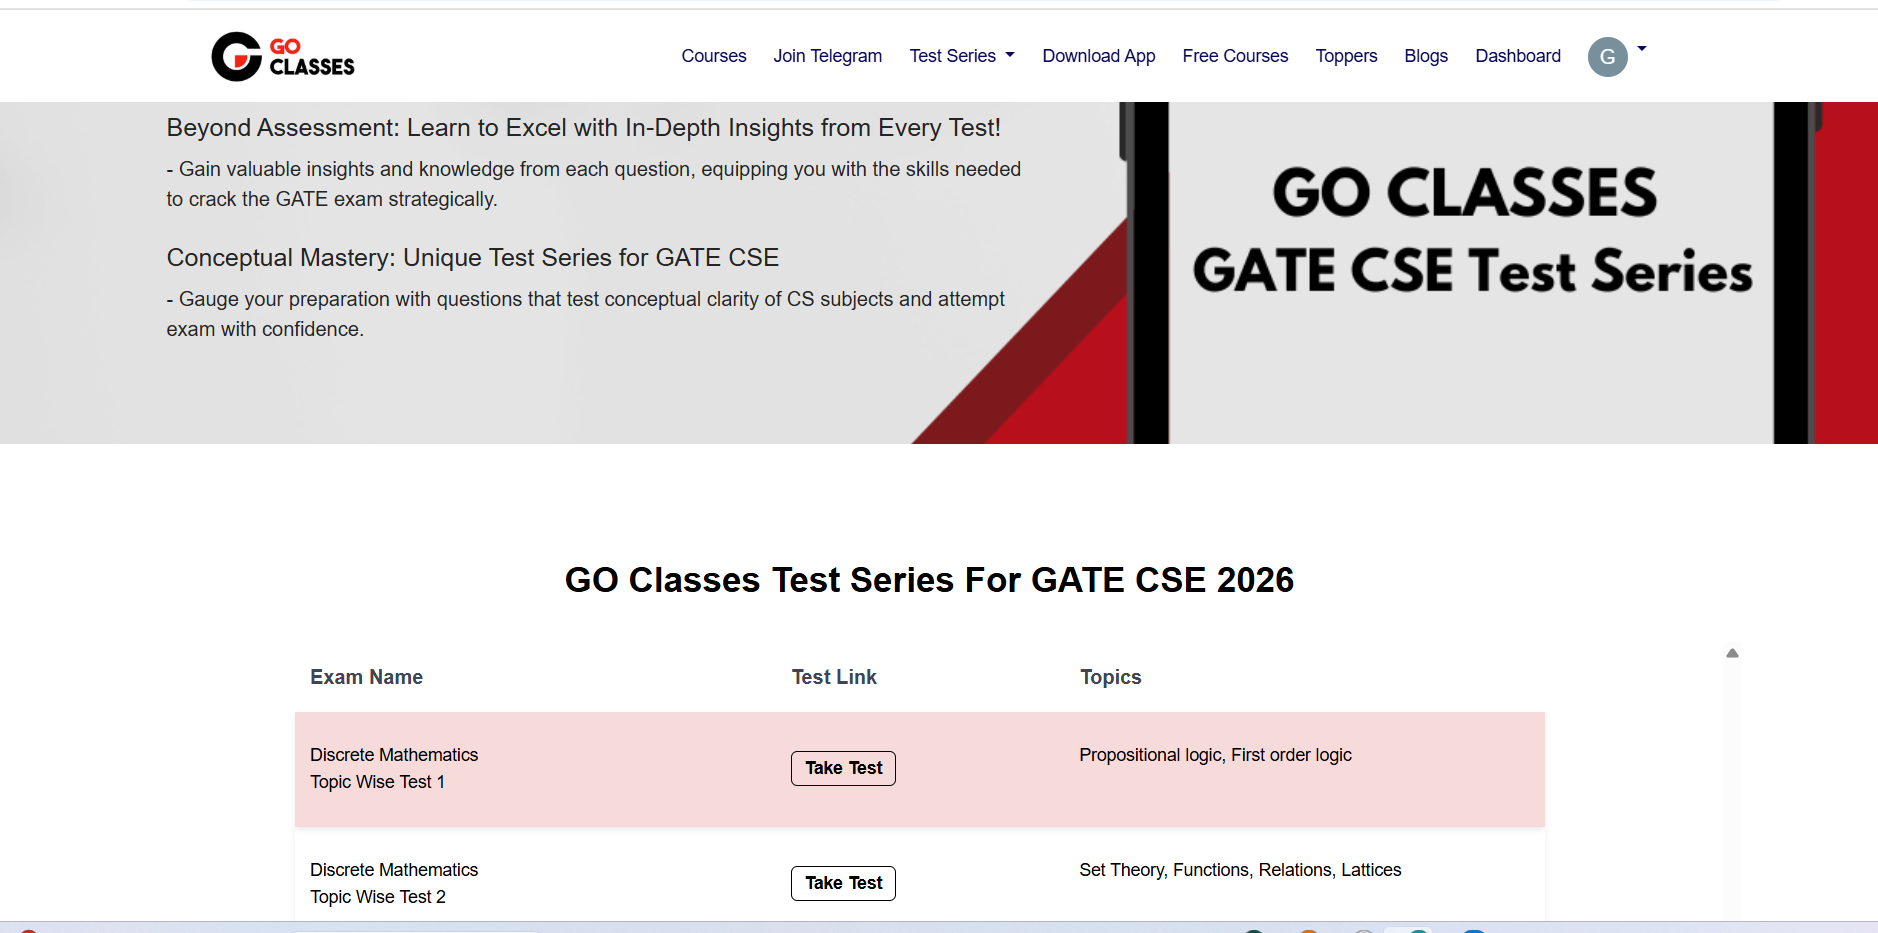Image resolution: width=1878 pixels, height=933 pixels.
Task: Navigate to the Dashboard link
Action: tap(1518, 56)
